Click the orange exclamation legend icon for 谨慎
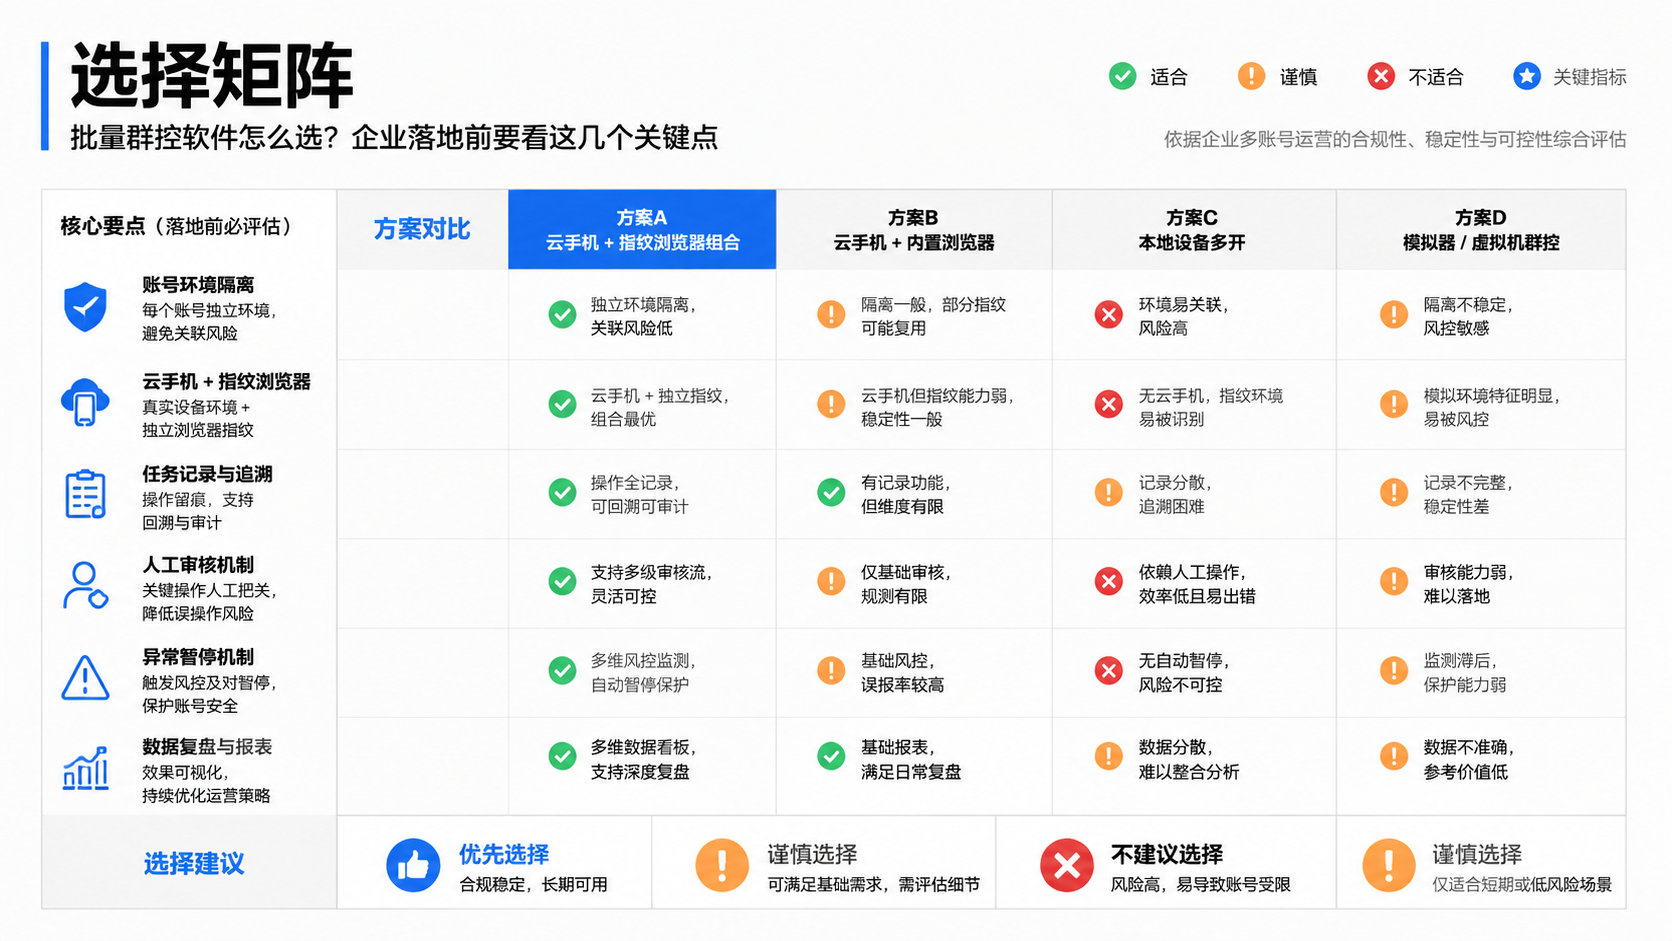The width and height of the screenshot is (1672, 941). tap(1251, 76)
